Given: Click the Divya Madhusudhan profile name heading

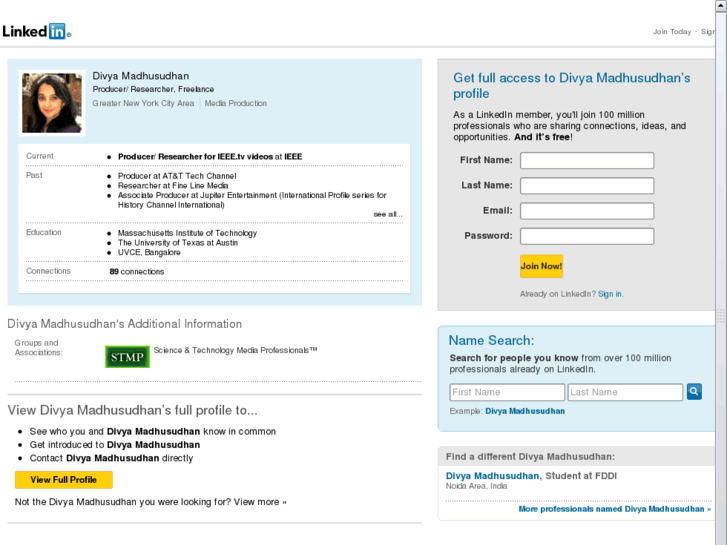Looking at the screenshot, I should pos(140,76).
